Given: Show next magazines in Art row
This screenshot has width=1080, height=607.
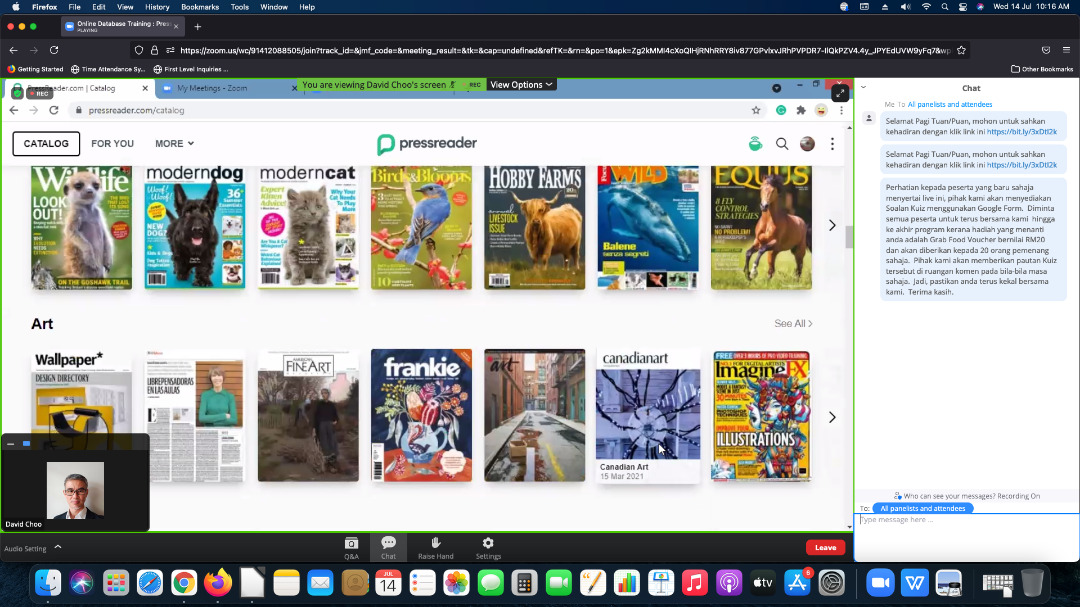Looking at the screenshot, I should click(832, 417).
